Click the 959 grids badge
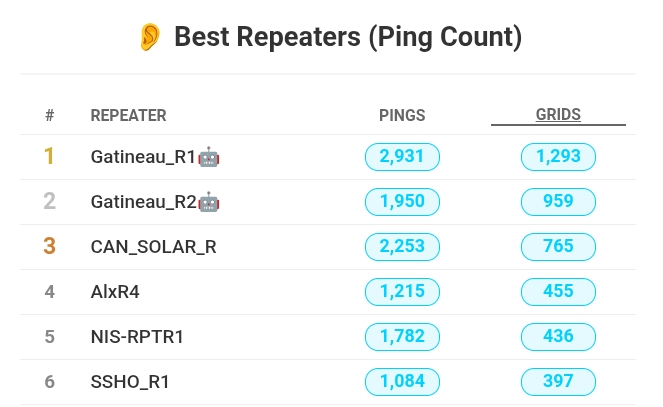The image size is (663, 407). pyautogui.click(x=558, y=202)
